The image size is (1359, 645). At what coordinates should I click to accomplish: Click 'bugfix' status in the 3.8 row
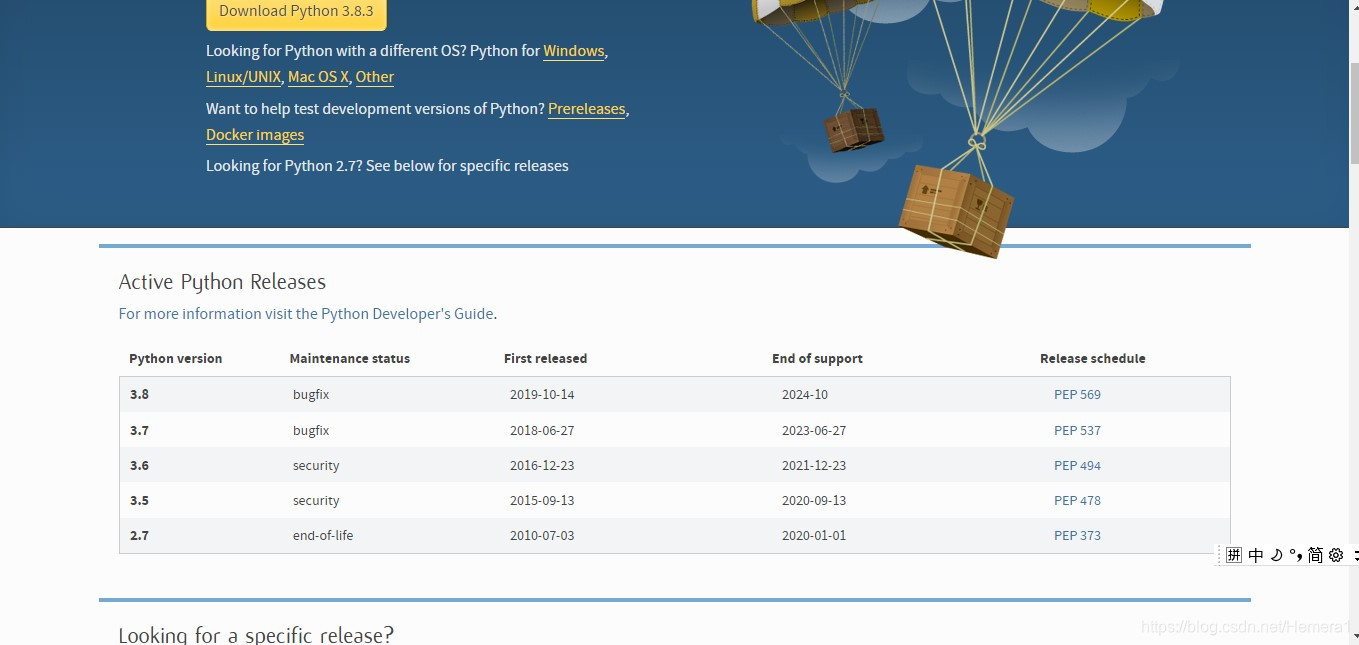click(x=311, y=395)
